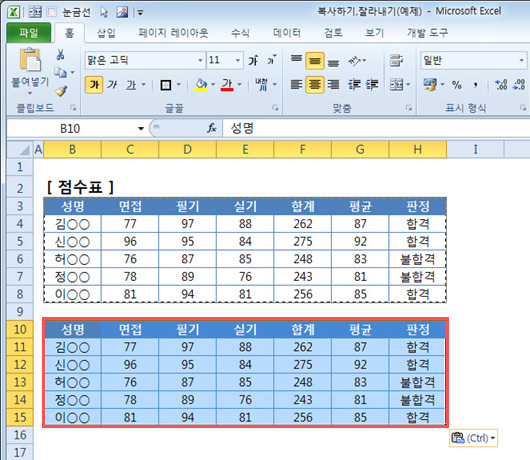The height and width of the screenshot is (460, 530).
Task: Toggle left text alignment
Action: pyautogui.click(x=296, y=84)
